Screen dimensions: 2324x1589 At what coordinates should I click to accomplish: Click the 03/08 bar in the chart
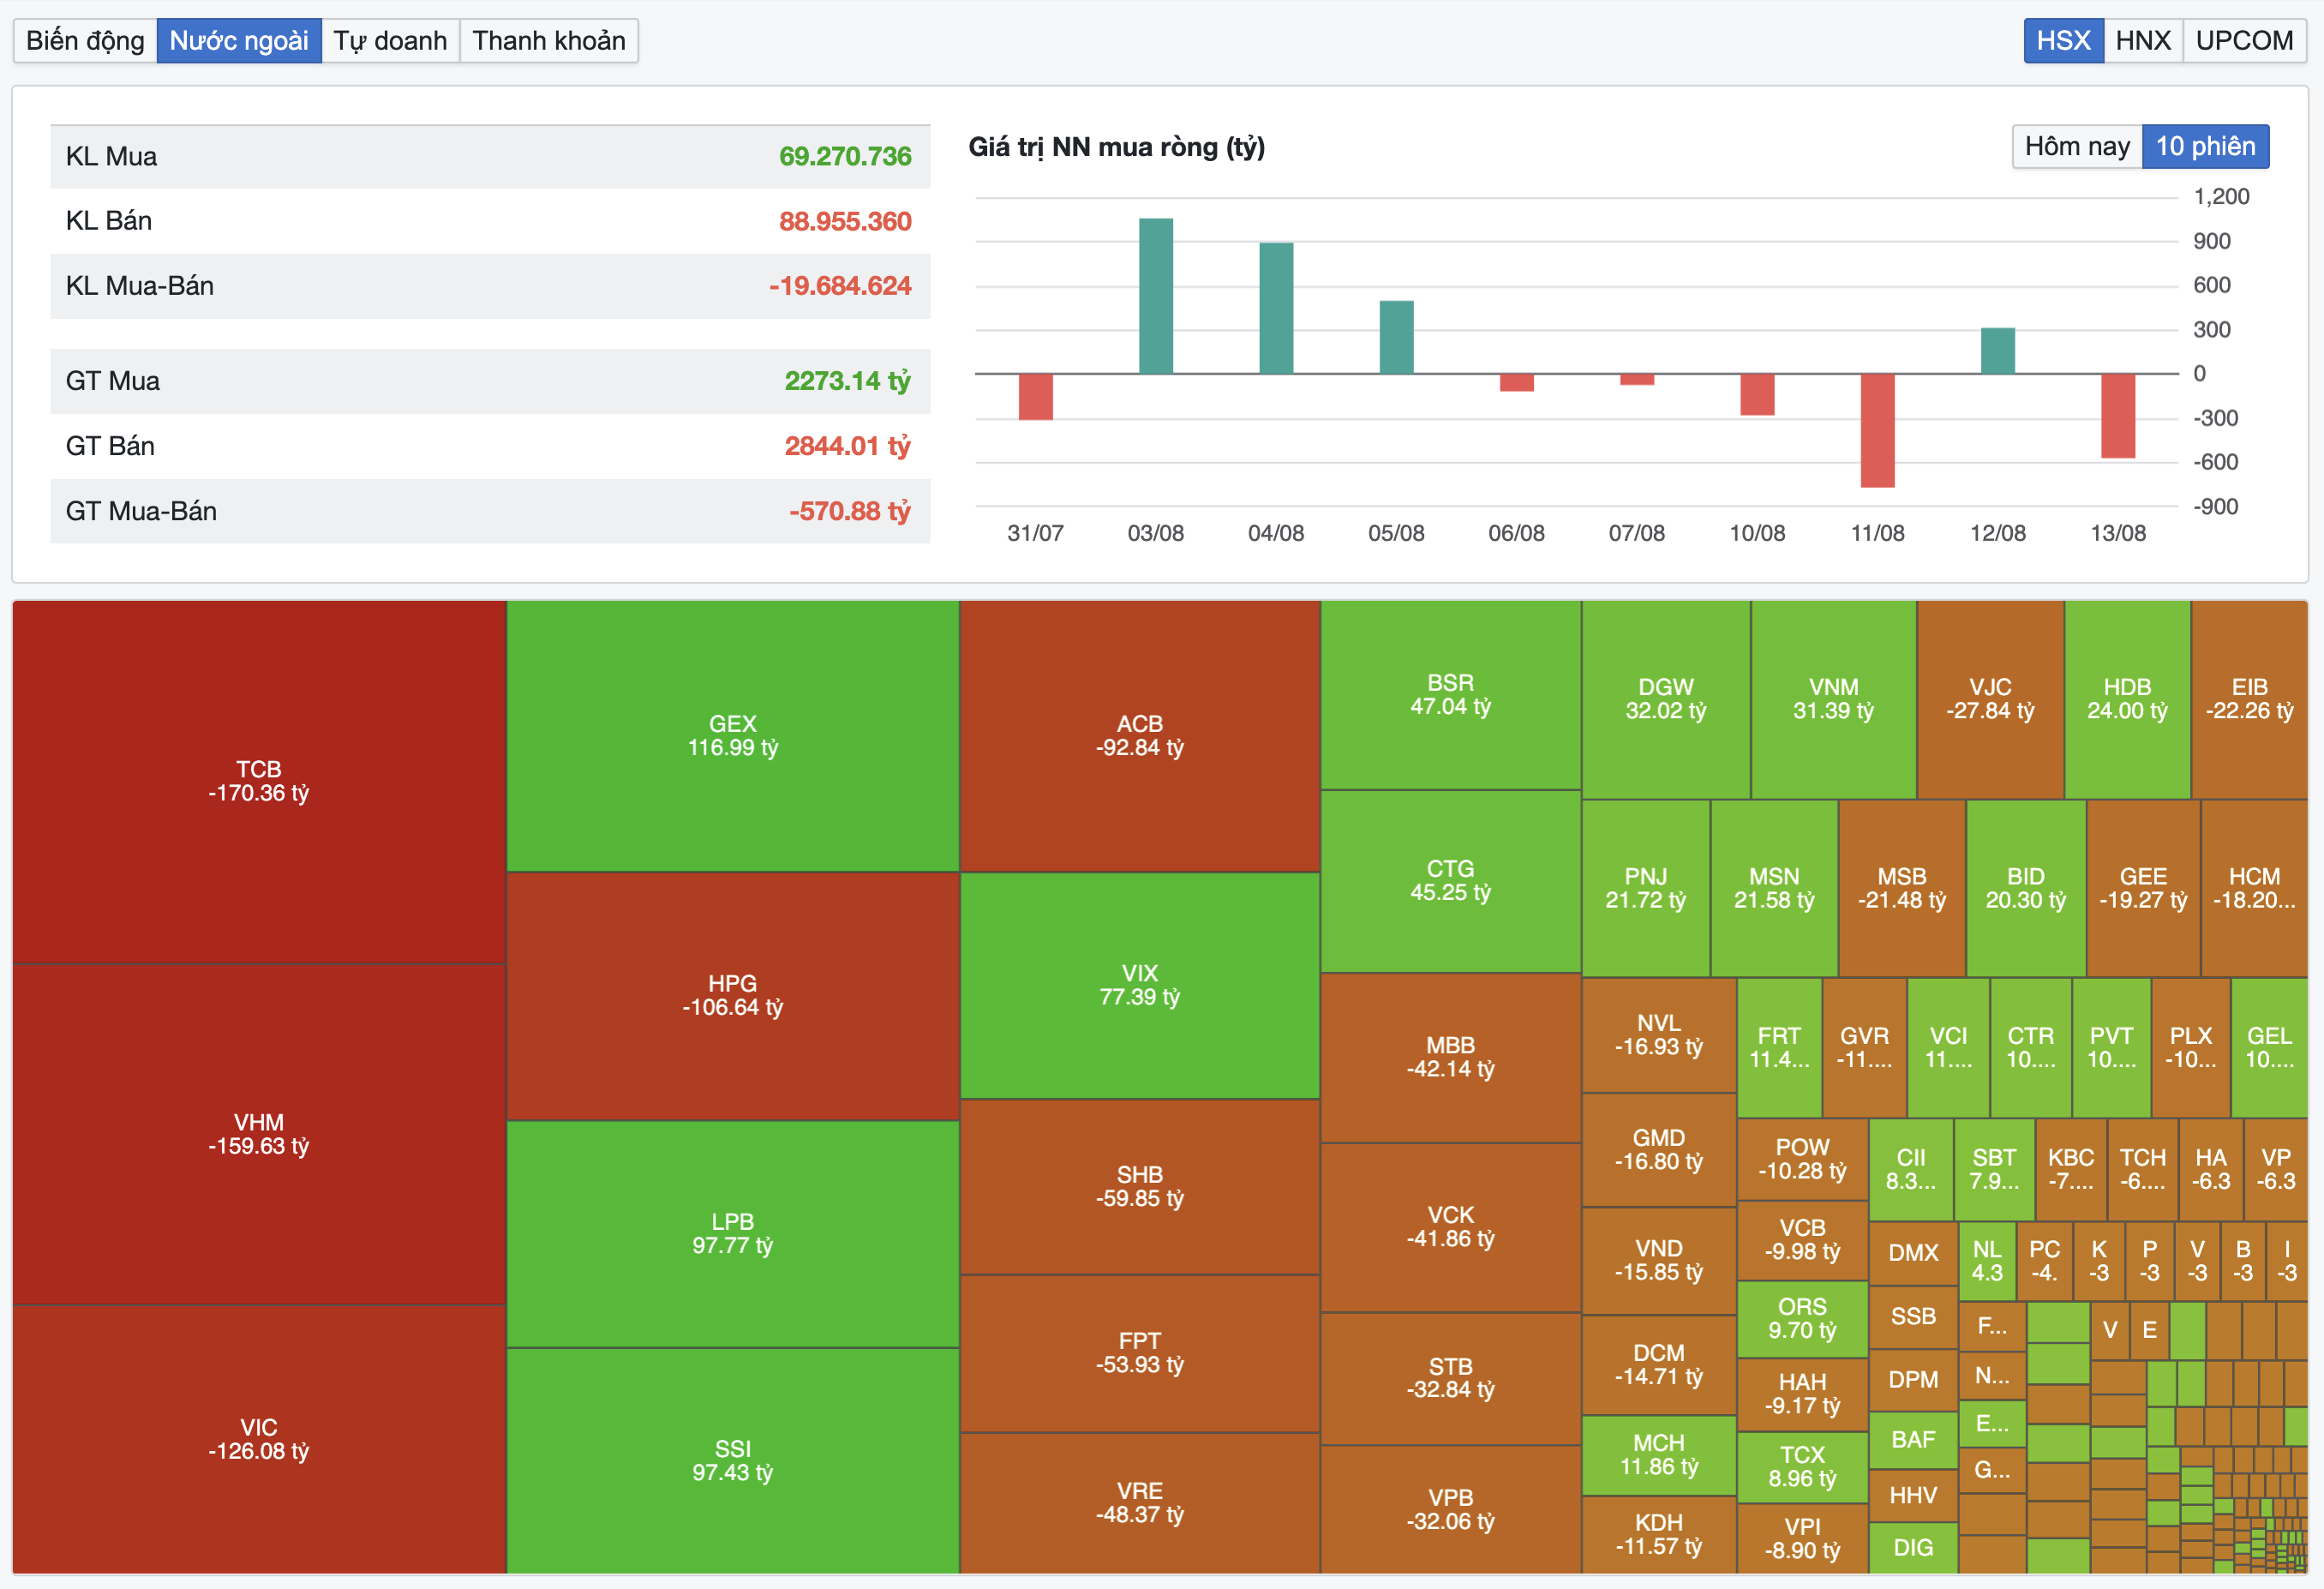1156,296
